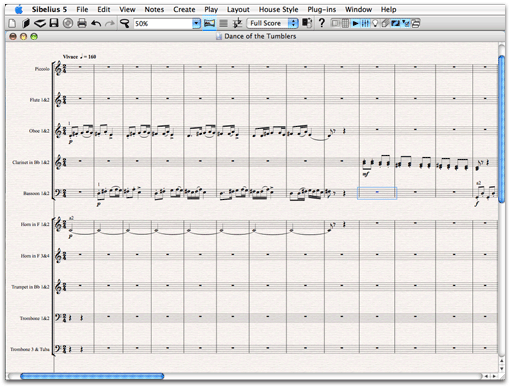The width and height of the screenshot is (510, 388).
Task: Open the View menu
Action: [127, 9]
